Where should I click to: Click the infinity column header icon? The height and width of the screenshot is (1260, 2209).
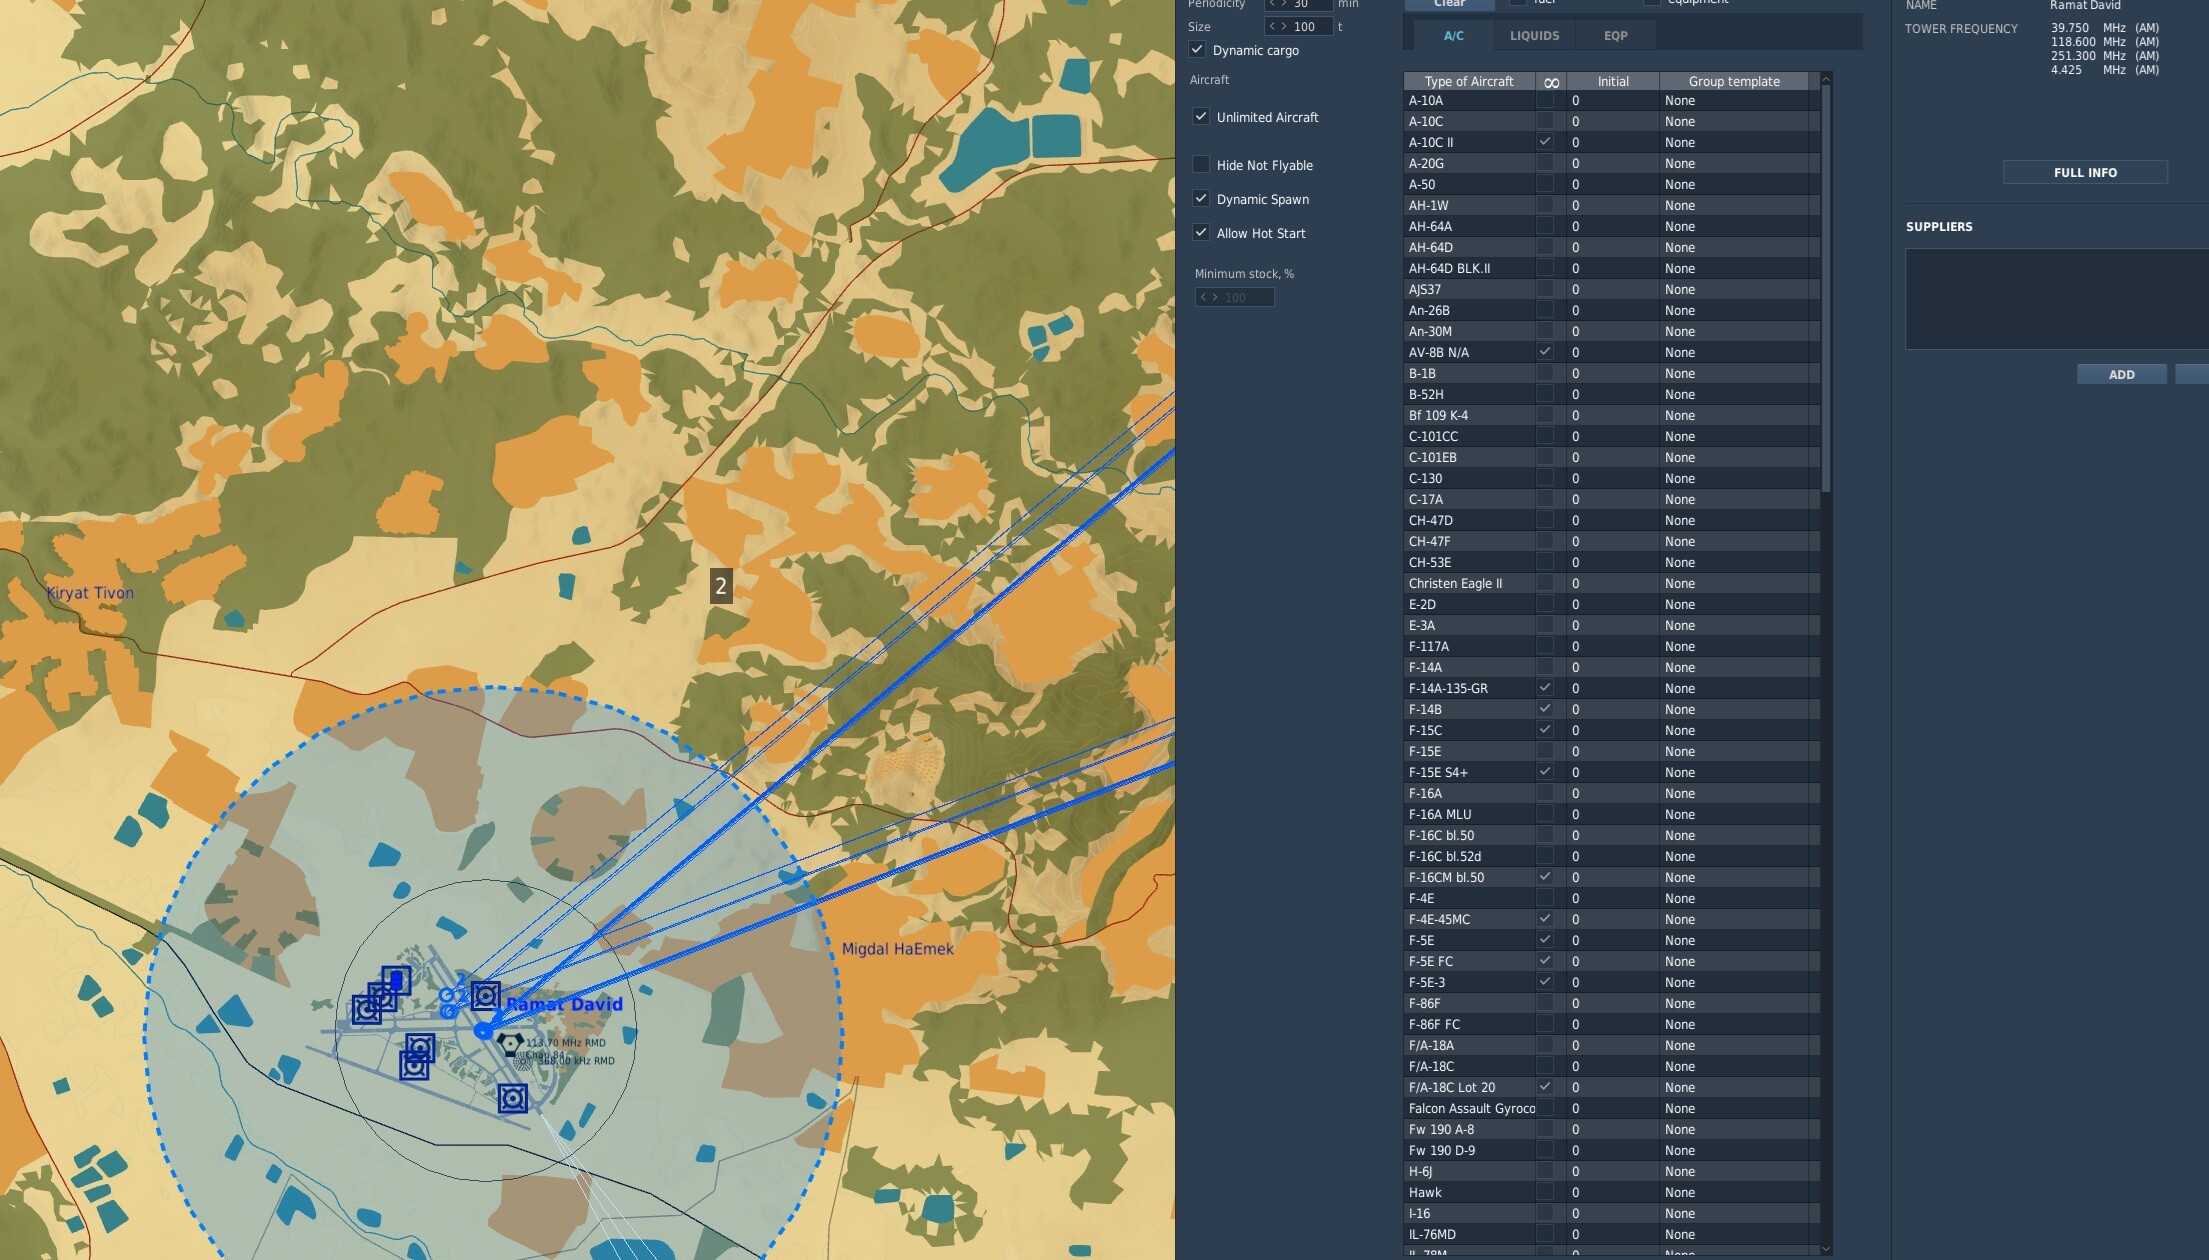1551,82
